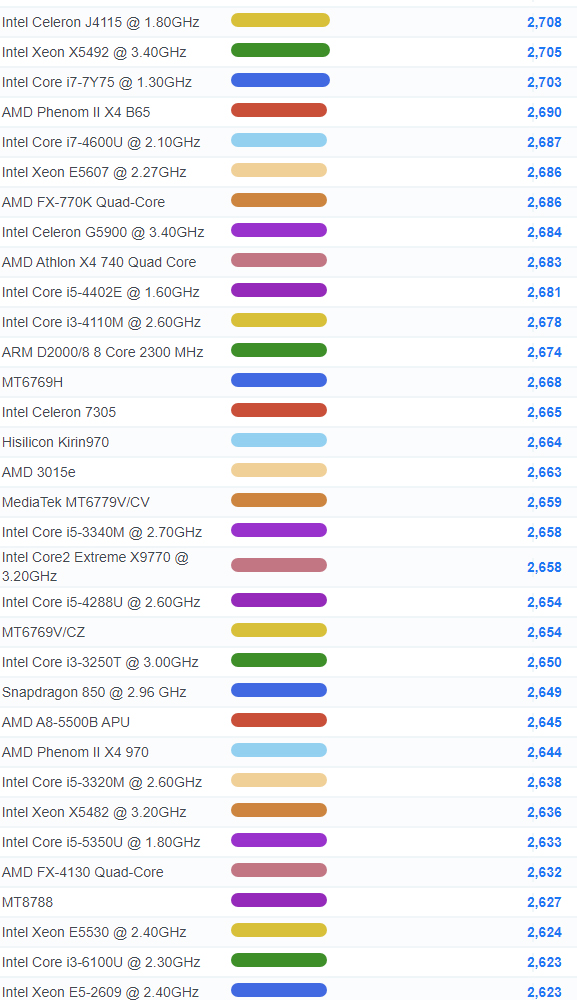
Task: Click Intel Core i5-4402E @ 1.60GHz
Action: (101, 292)
